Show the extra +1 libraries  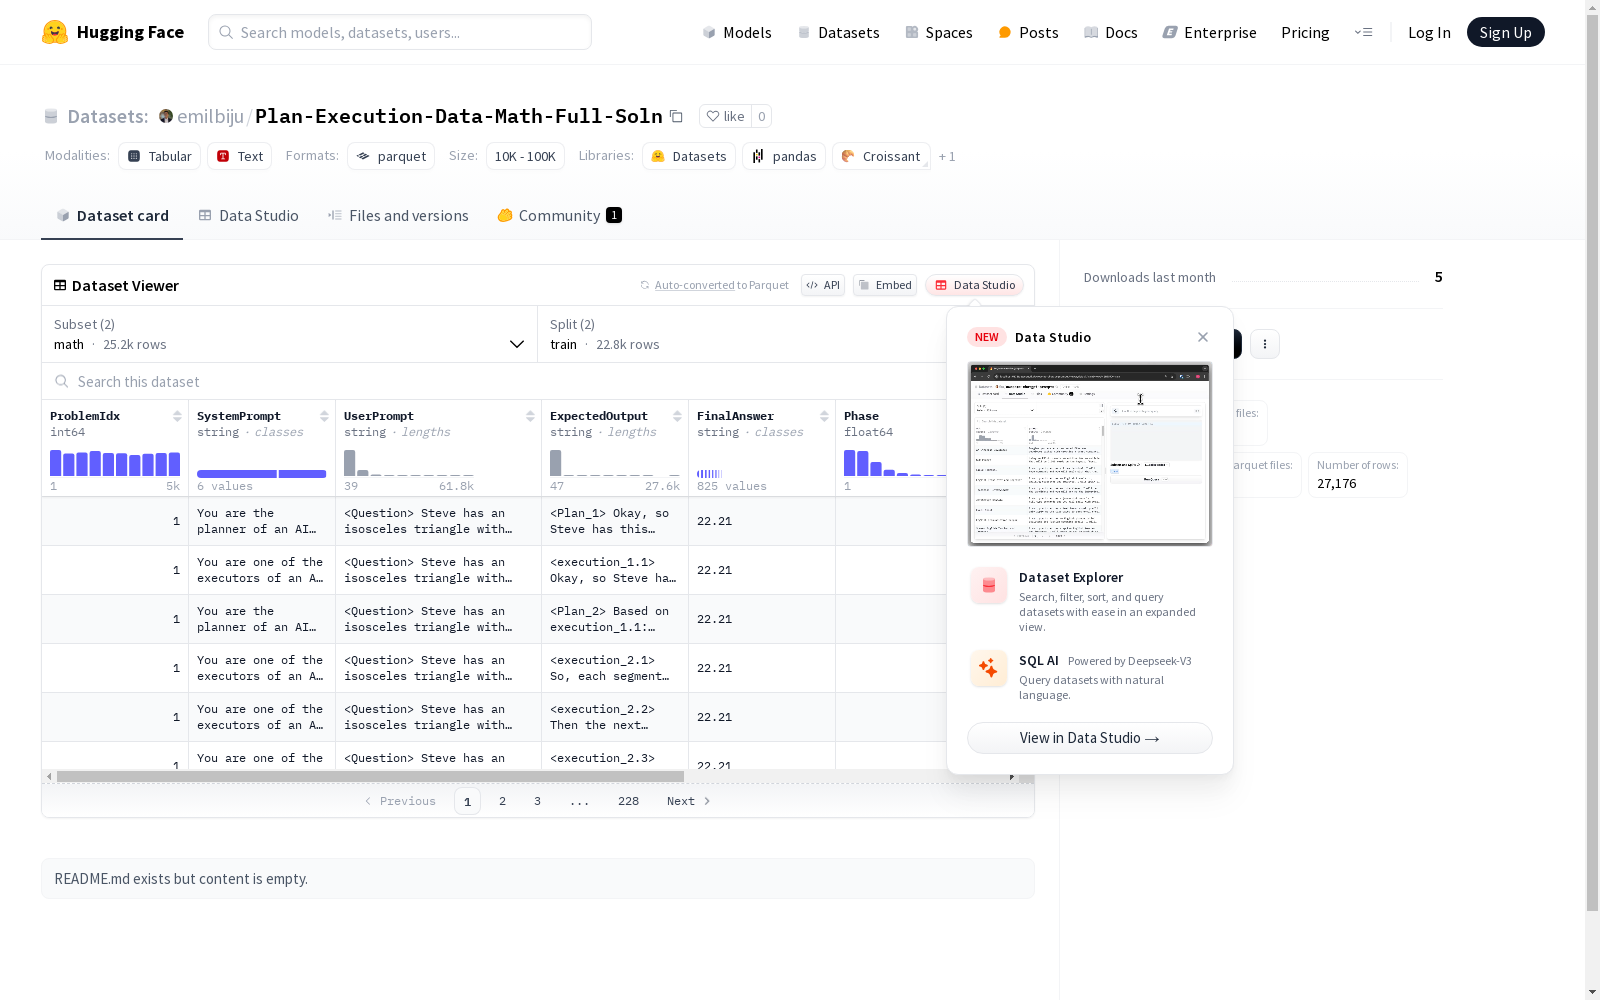[x=947, y=156]
